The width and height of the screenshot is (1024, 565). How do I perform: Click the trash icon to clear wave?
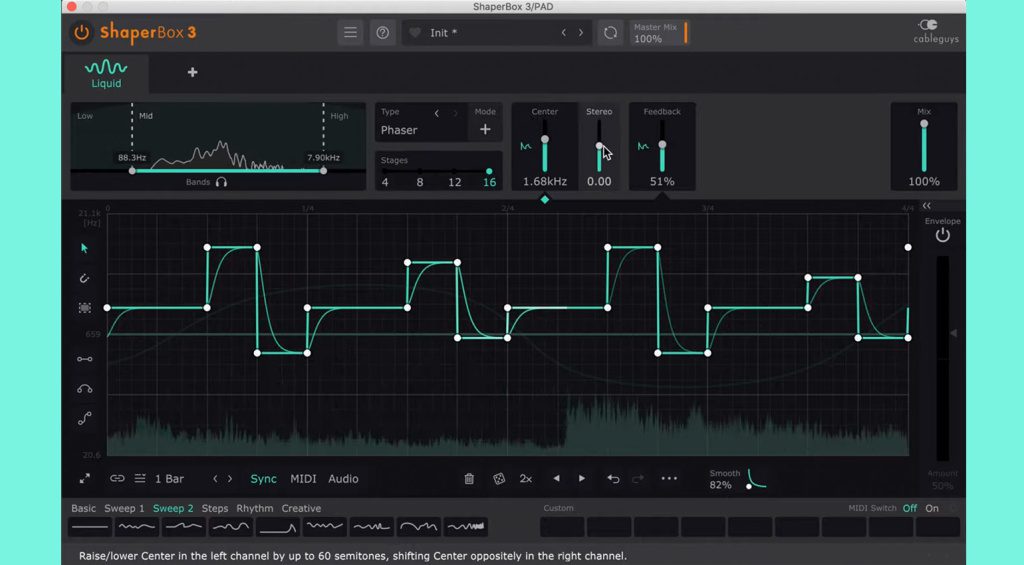tap(469, 479)
